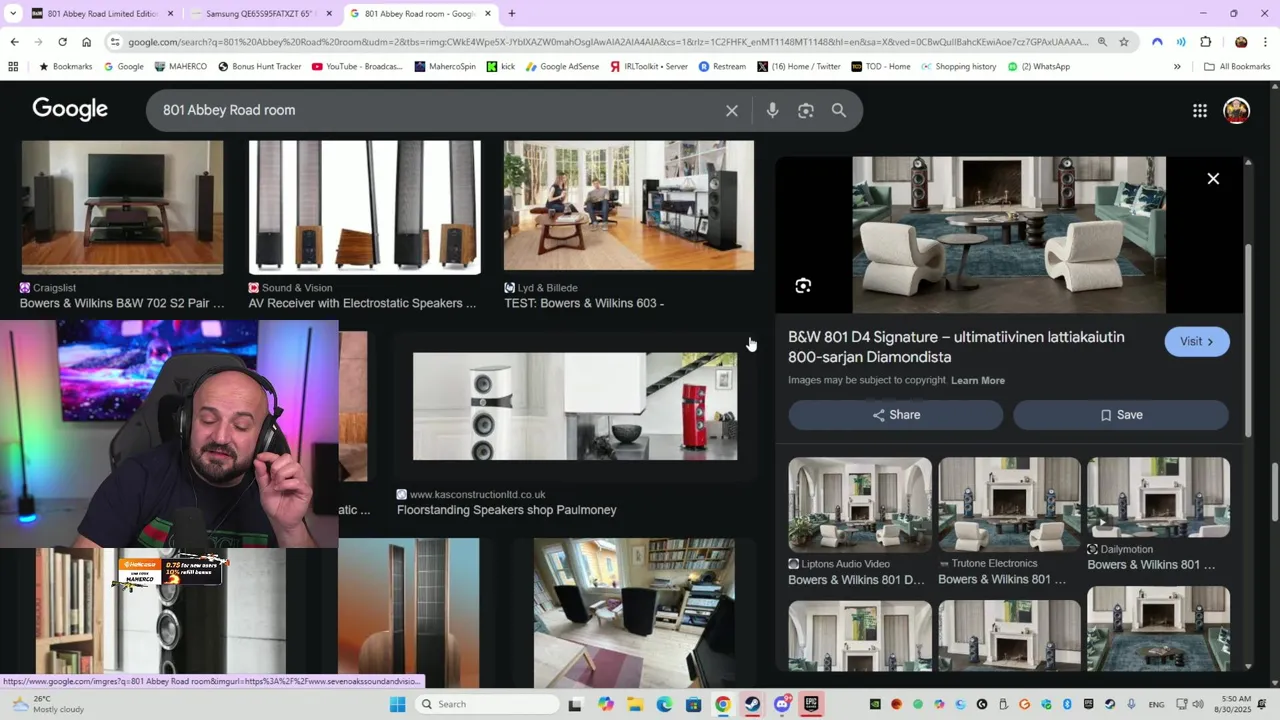Open a new browser tab

click(512, 14)
